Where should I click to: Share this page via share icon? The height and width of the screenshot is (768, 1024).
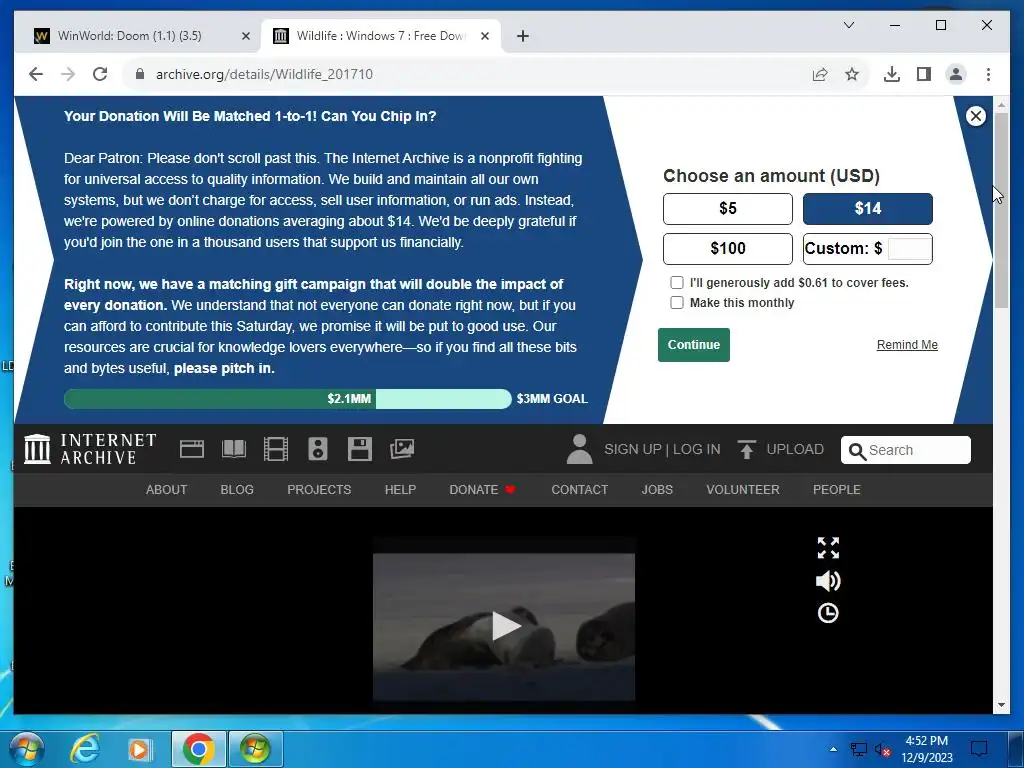coord(820,74)
